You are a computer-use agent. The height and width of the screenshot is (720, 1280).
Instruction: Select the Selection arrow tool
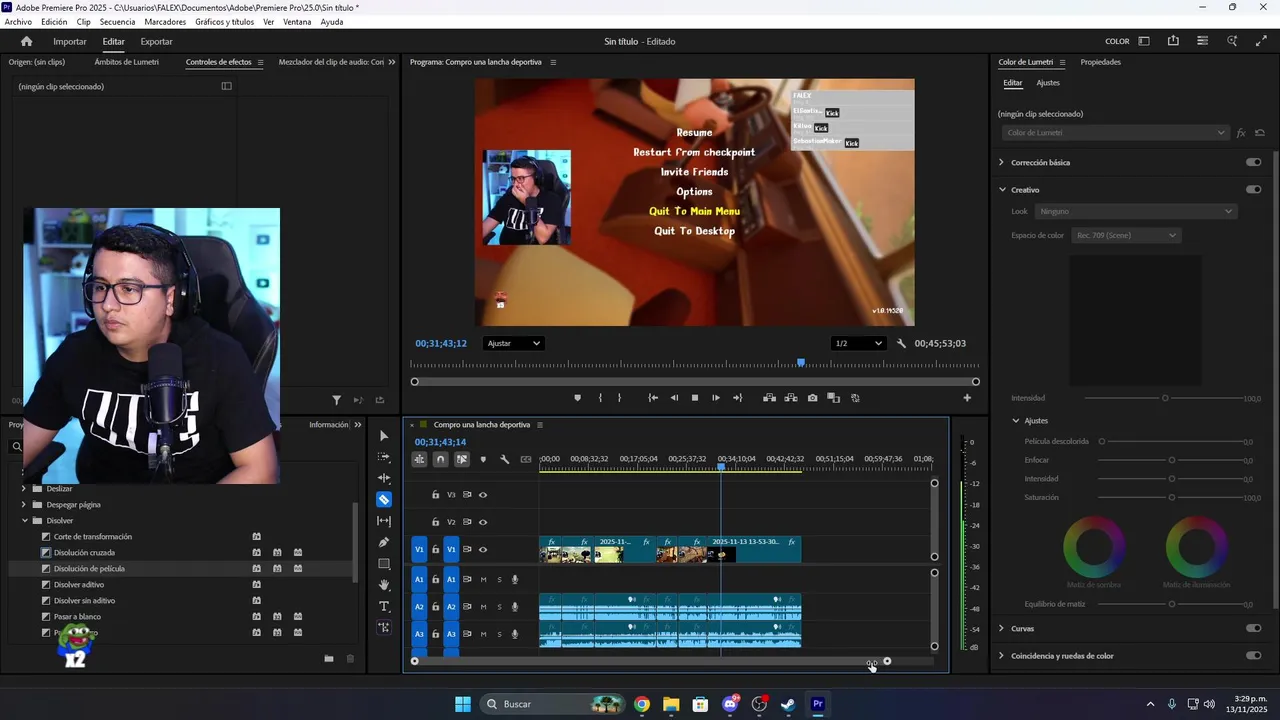[384, 436]
